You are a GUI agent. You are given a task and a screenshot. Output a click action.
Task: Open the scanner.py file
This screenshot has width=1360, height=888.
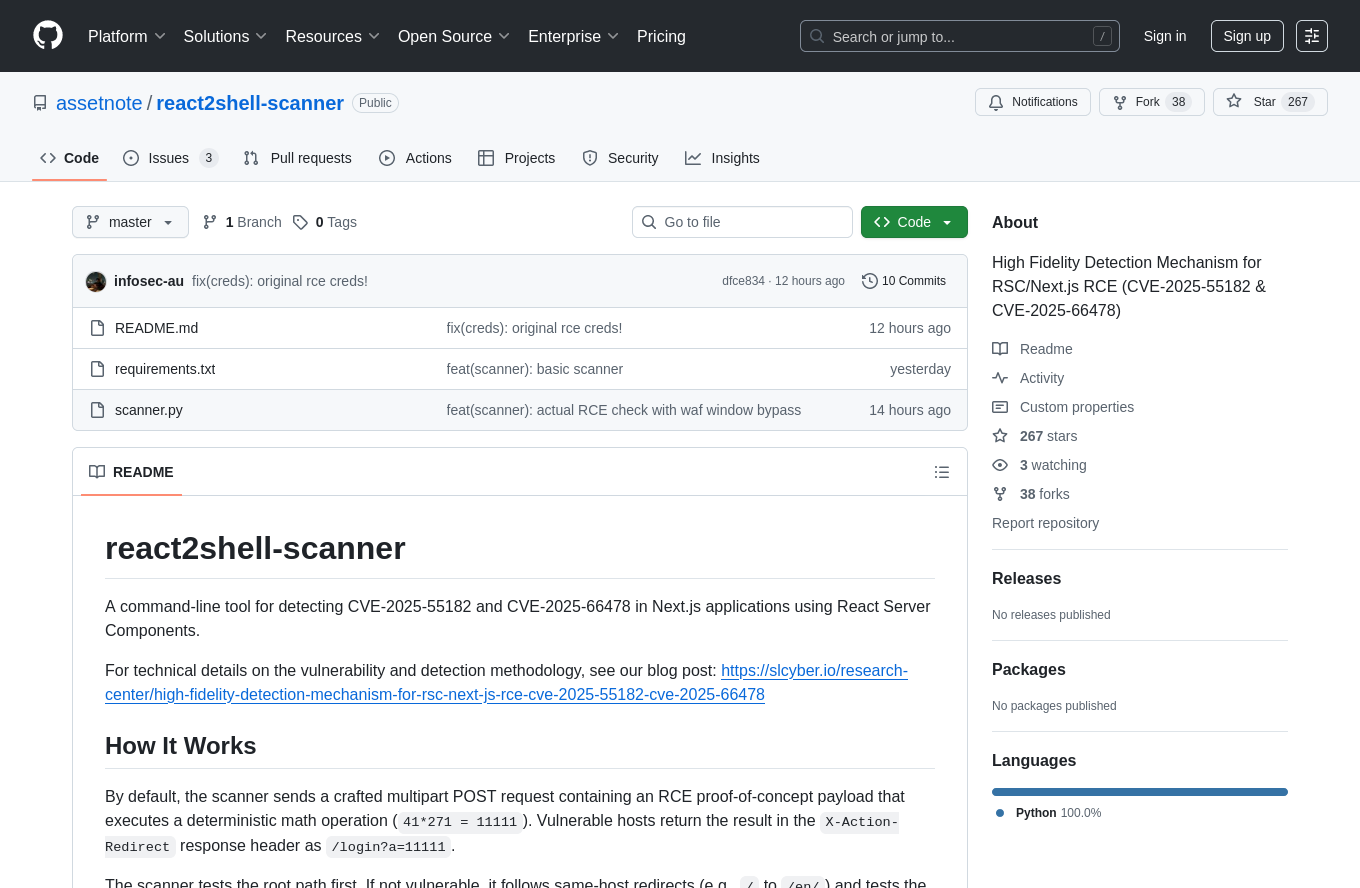[149, 410]
